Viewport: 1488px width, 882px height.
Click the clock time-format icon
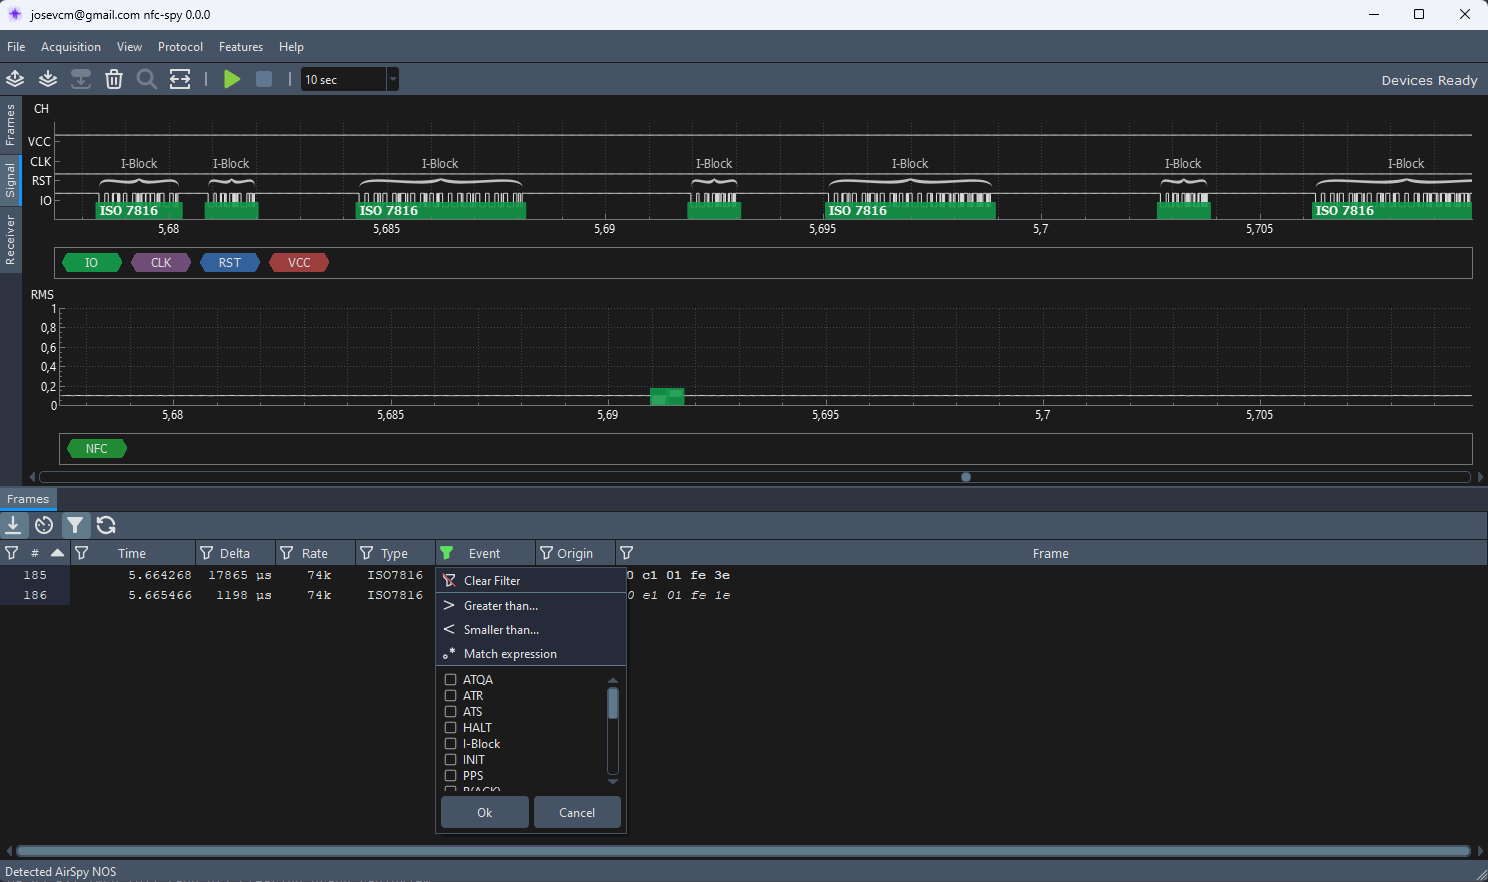coord(44,525)
